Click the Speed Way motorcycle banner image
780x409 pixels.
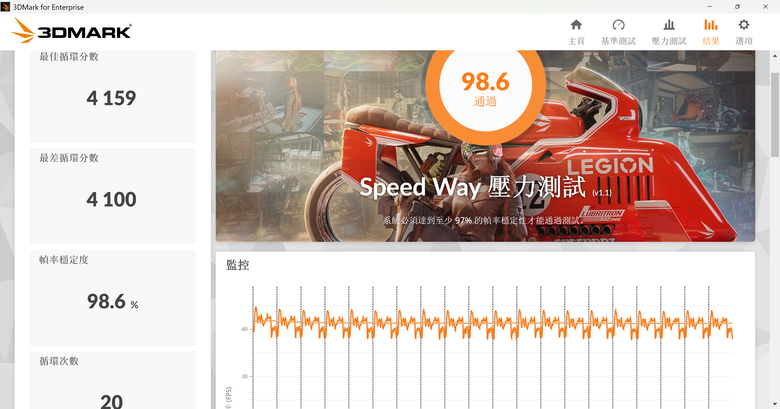pos(485,146)
